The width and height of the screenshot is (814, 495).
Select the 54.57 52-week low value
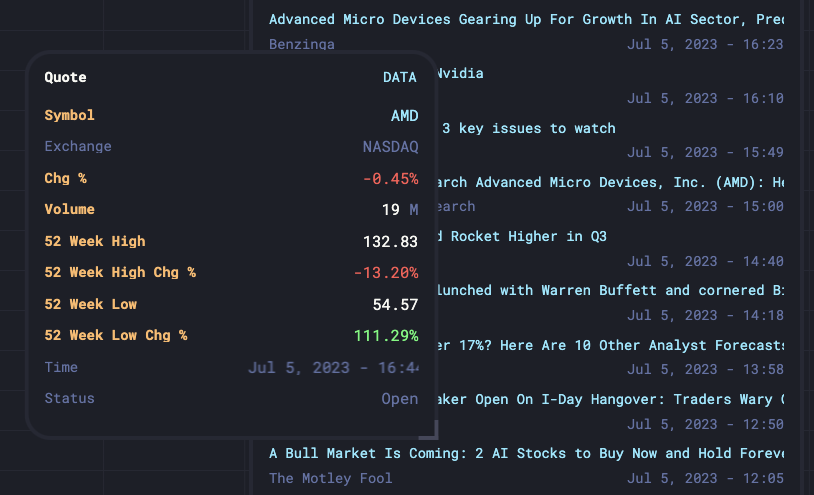pos(396,305)
